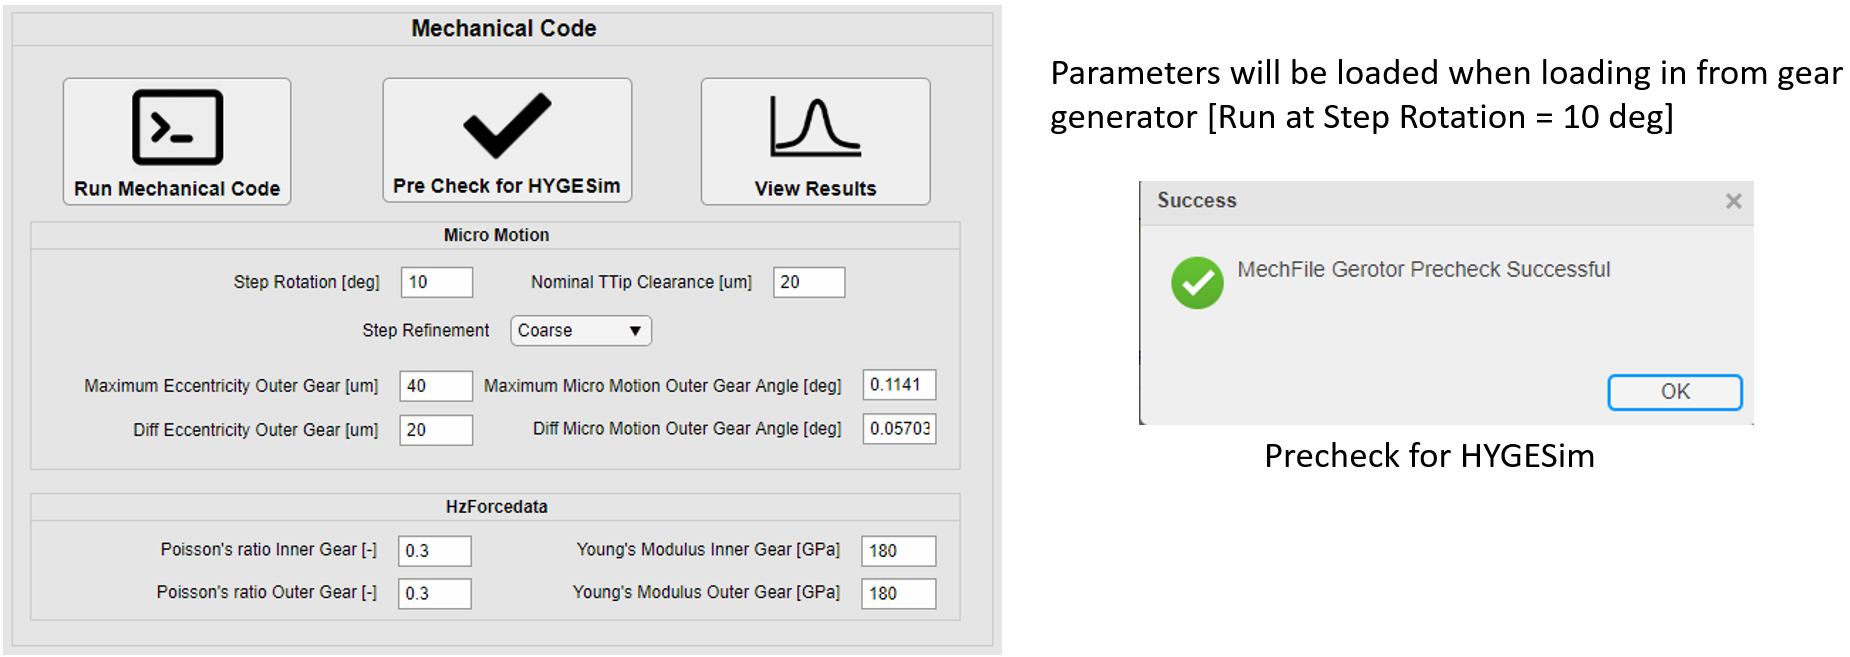
Task: Click the Coarse dropdown arrow
Action: coord(635,331)
